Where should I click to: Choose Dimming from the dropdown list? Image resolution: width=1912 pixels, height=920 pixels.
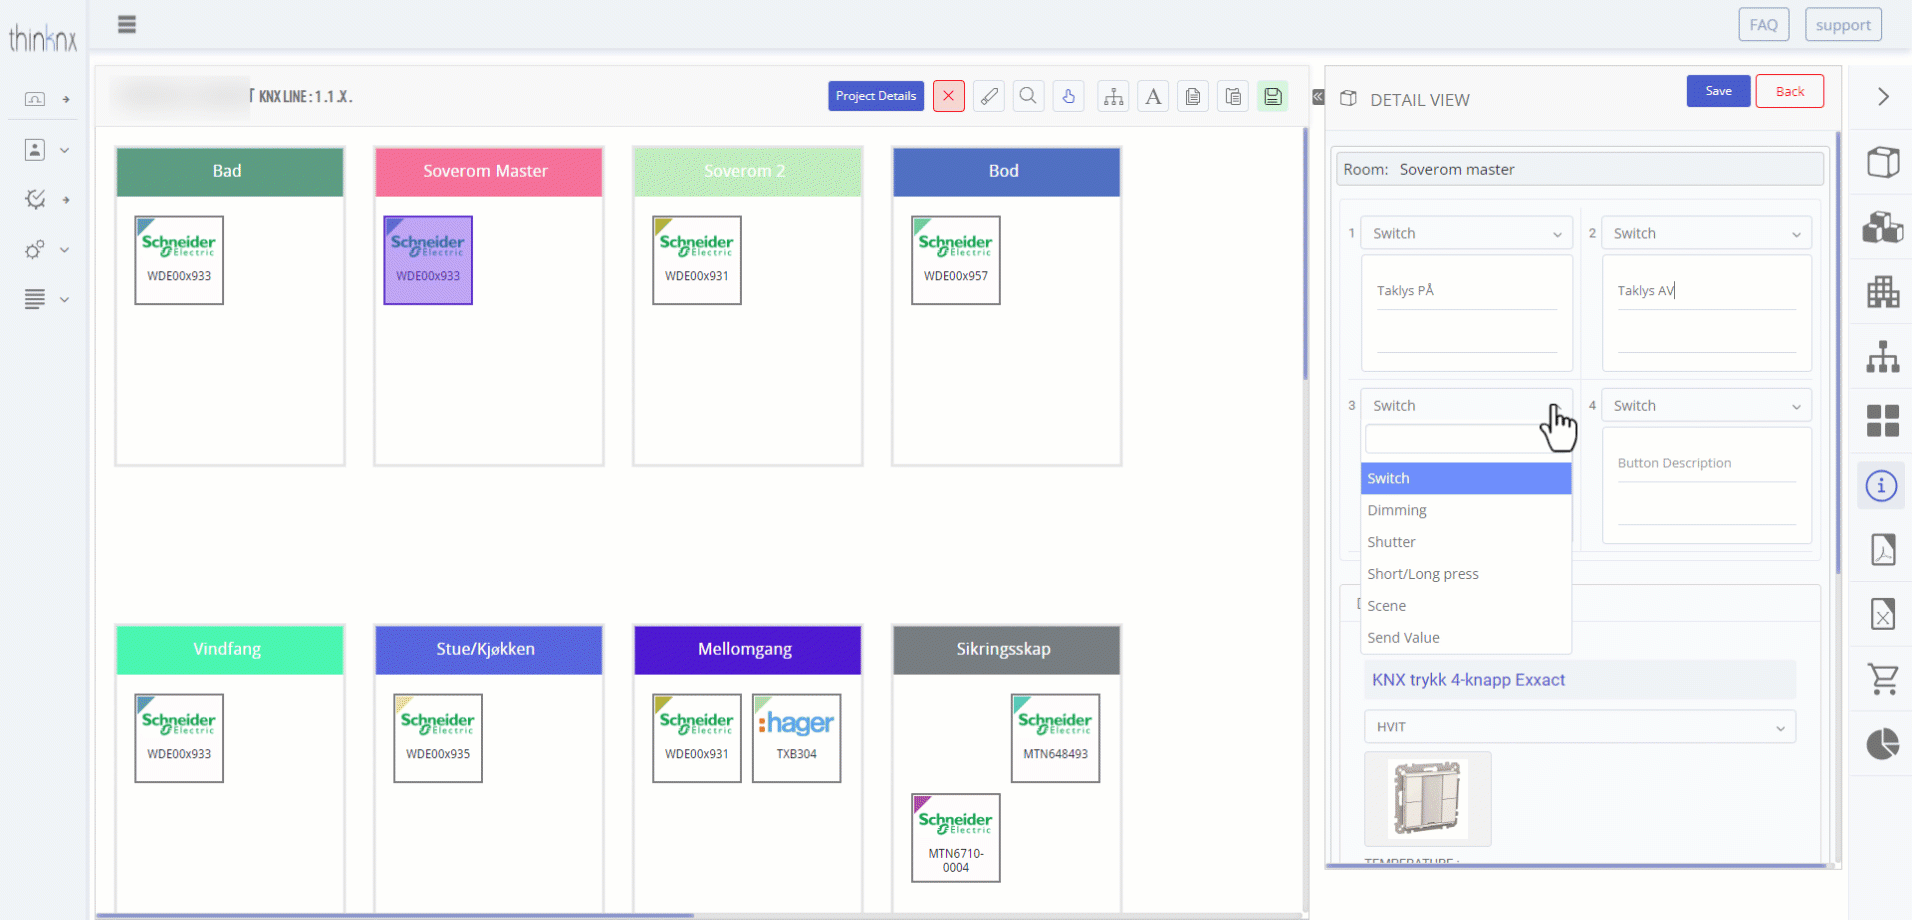click(1466, 510)
